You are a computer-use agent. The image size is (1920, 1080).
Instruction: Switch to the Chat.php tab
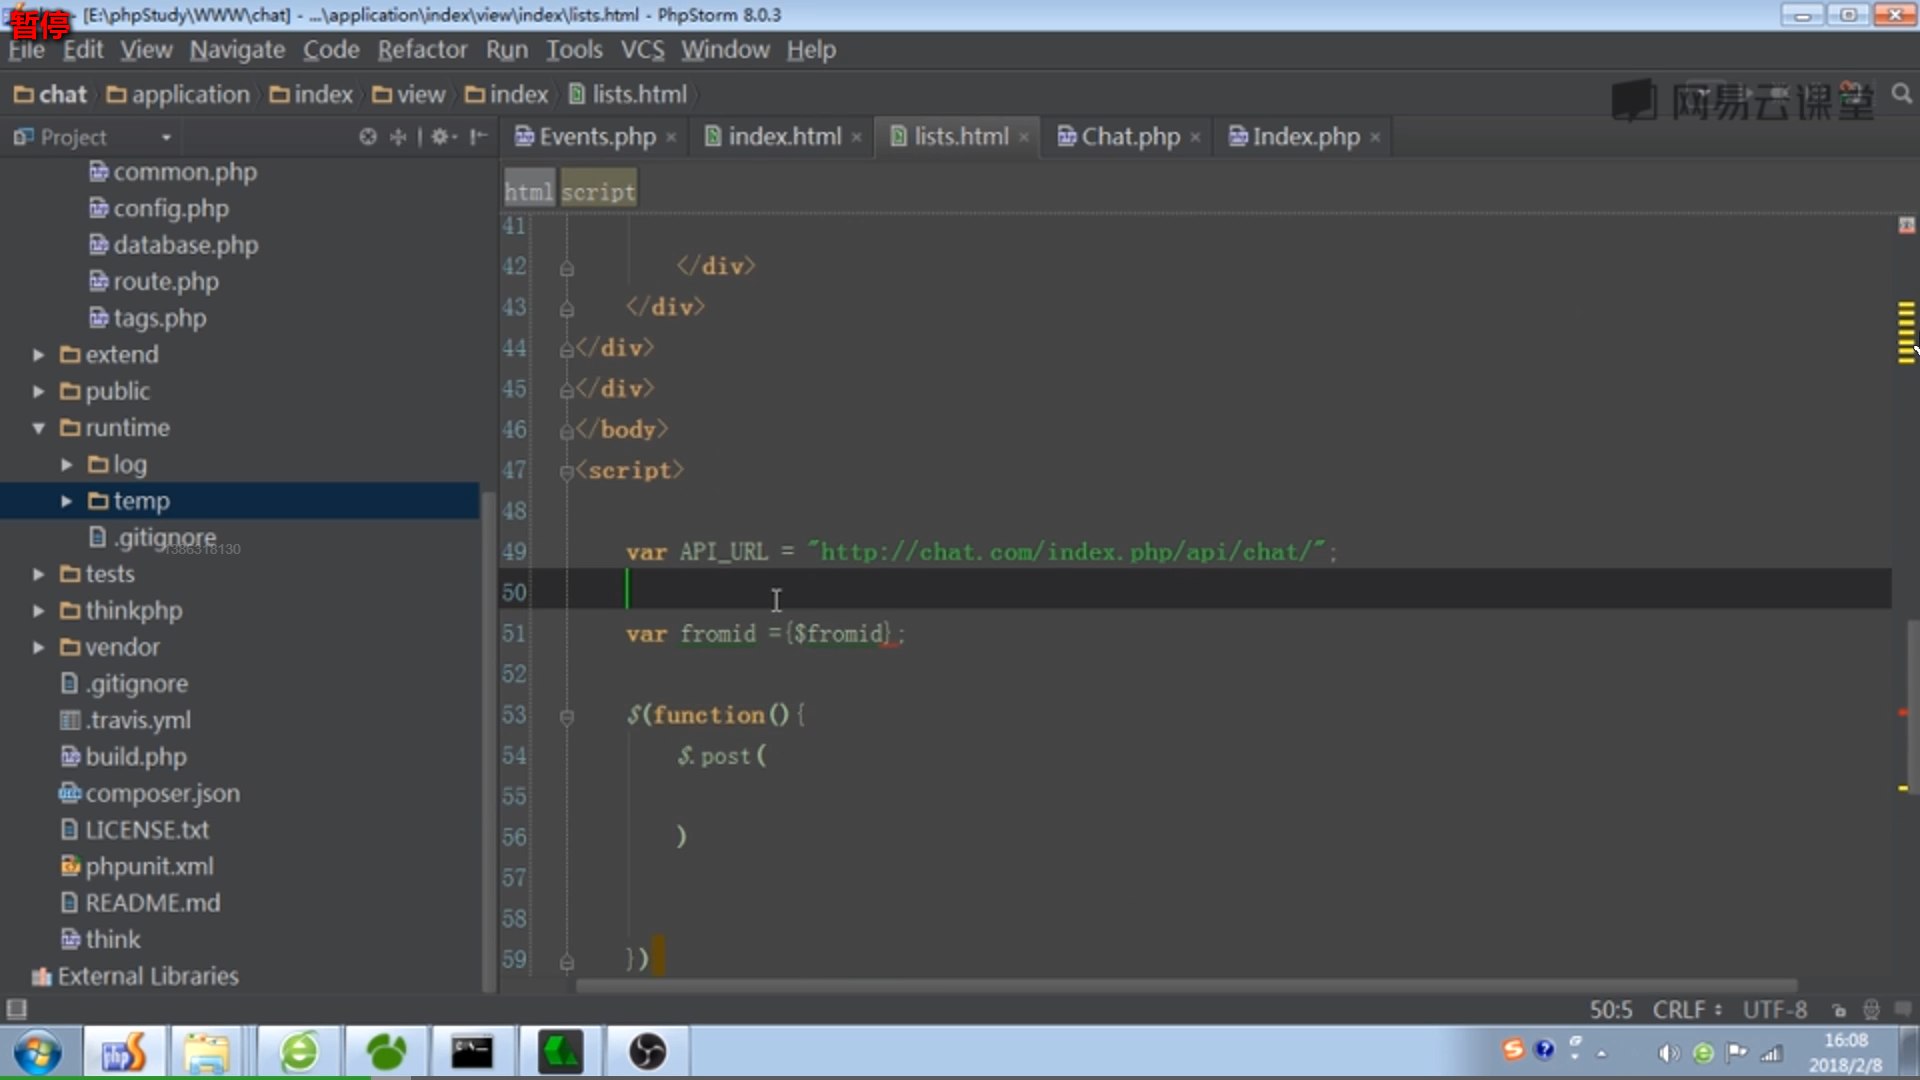1129,137
